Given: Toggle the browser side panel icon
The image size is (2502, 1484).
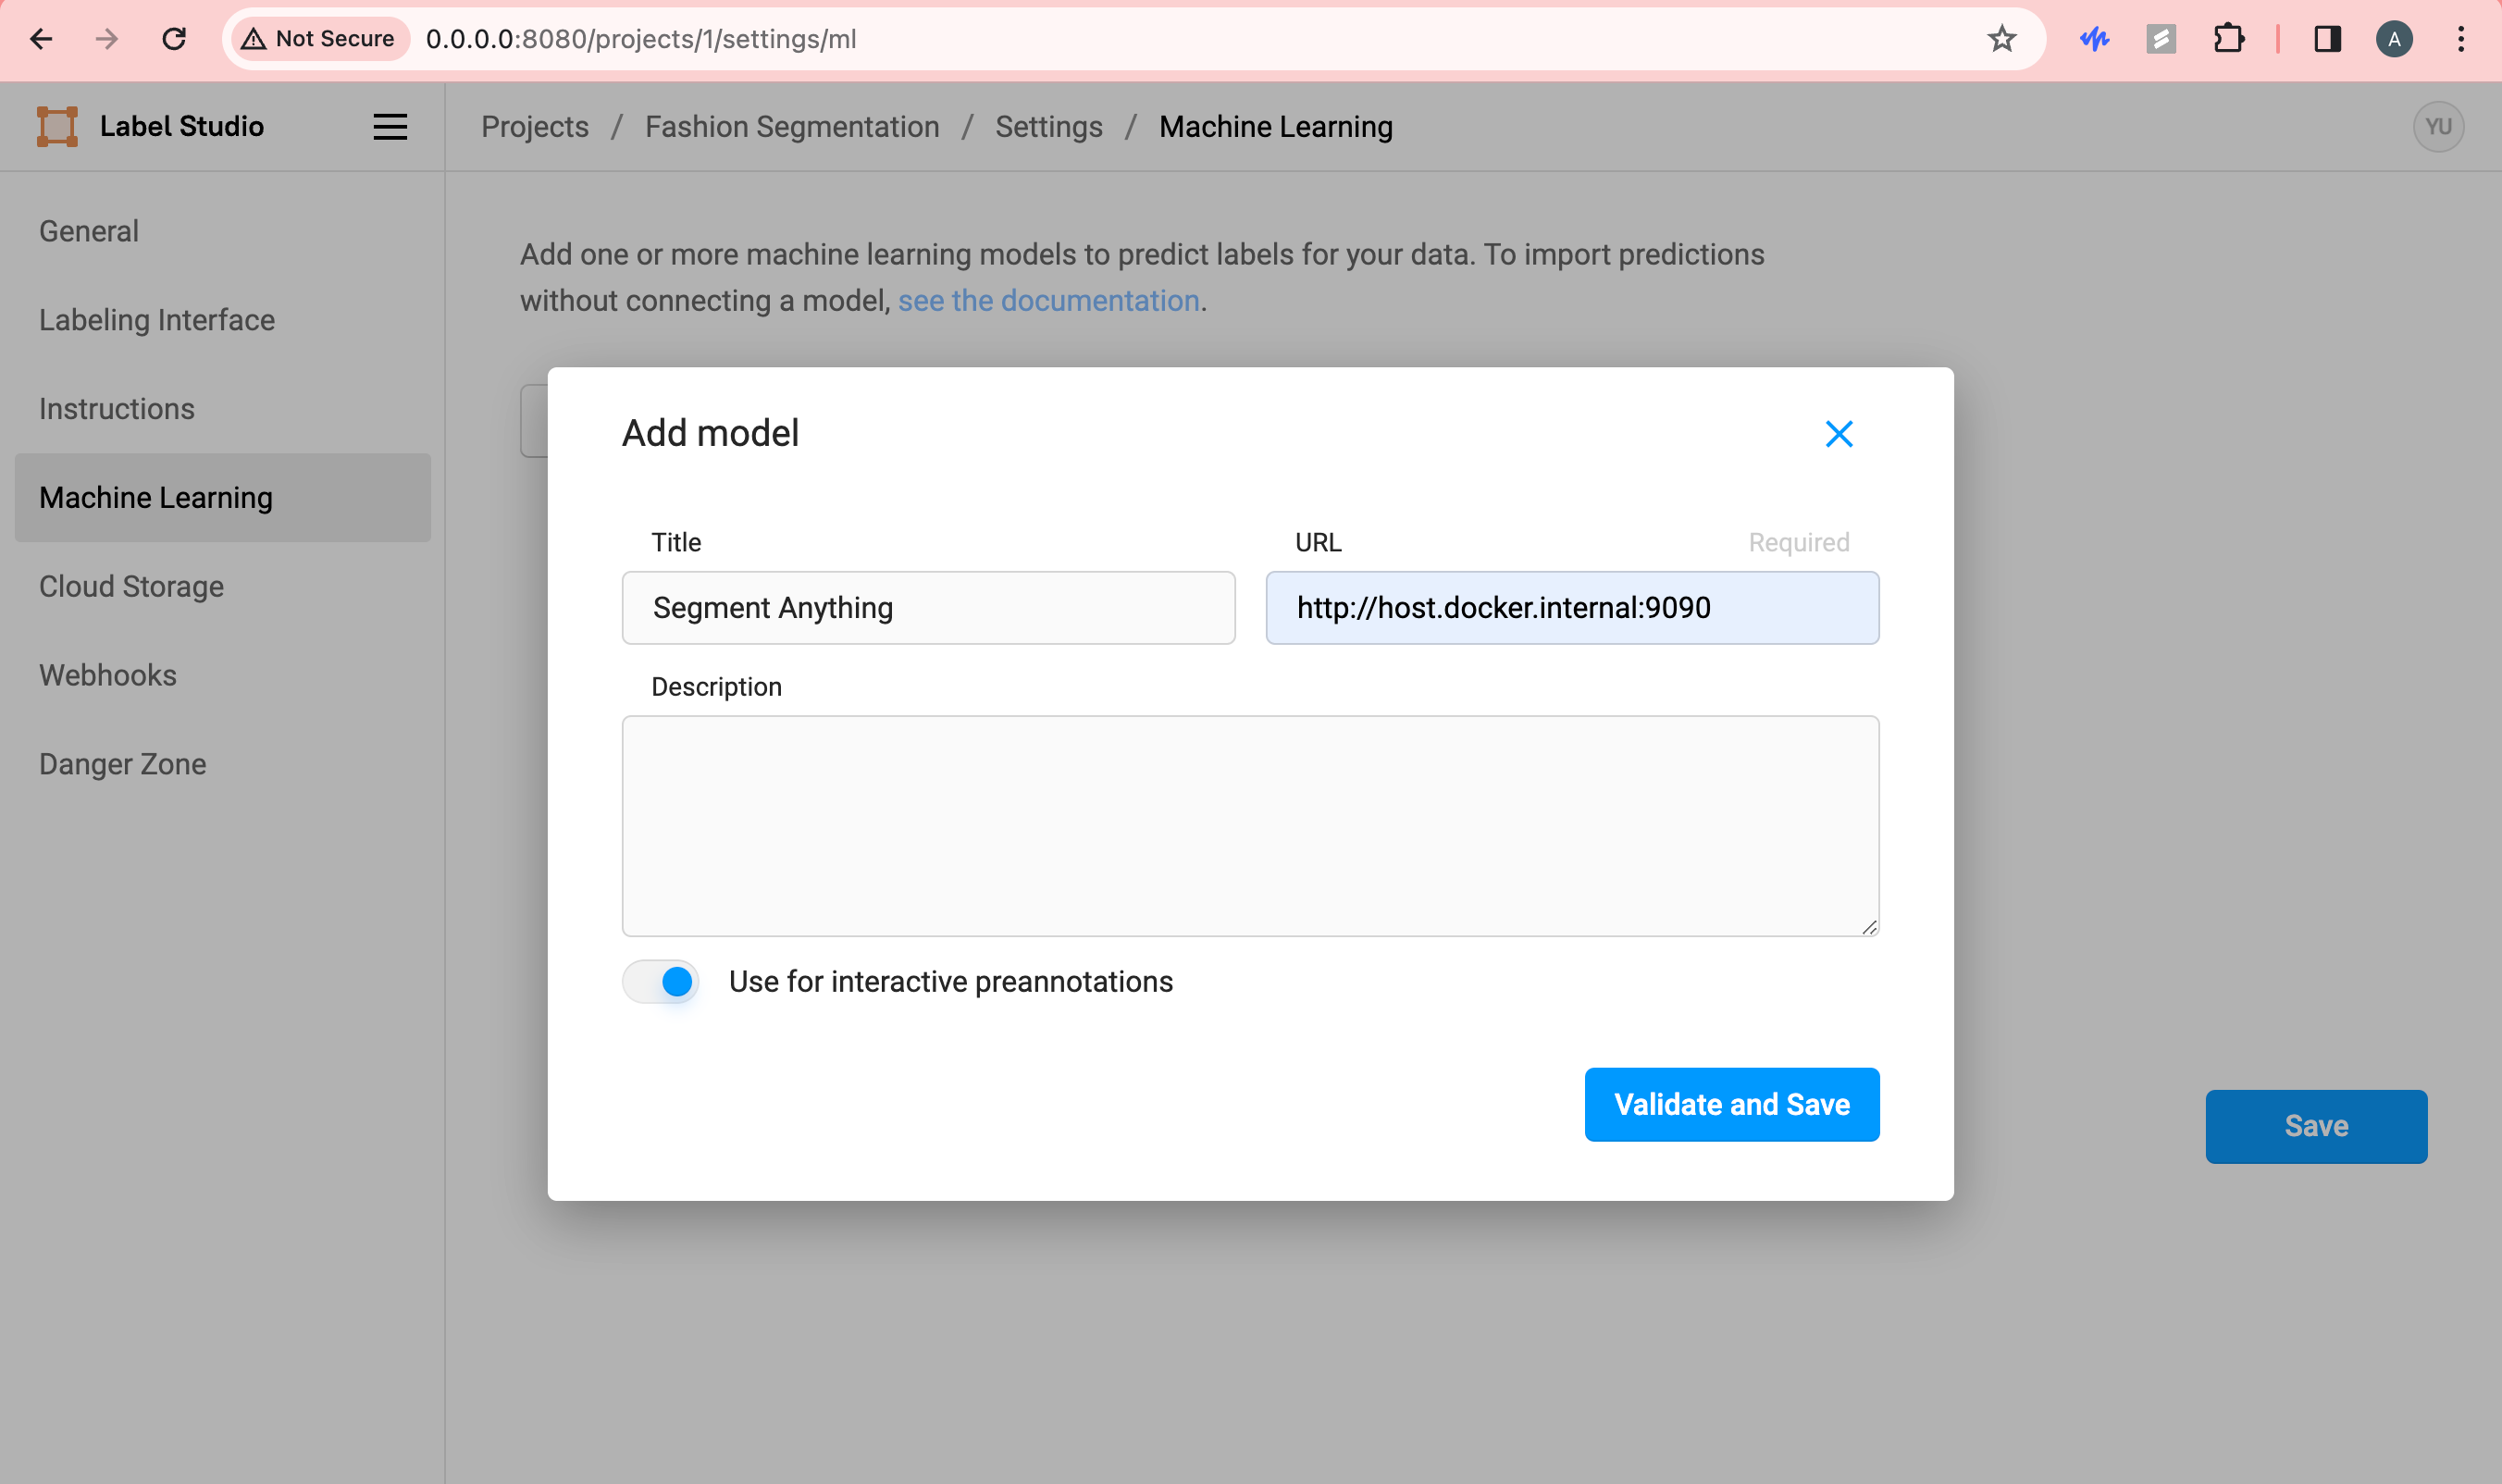Looking at the screenshot, I should pyautogui.click(x=2327, y=39).
